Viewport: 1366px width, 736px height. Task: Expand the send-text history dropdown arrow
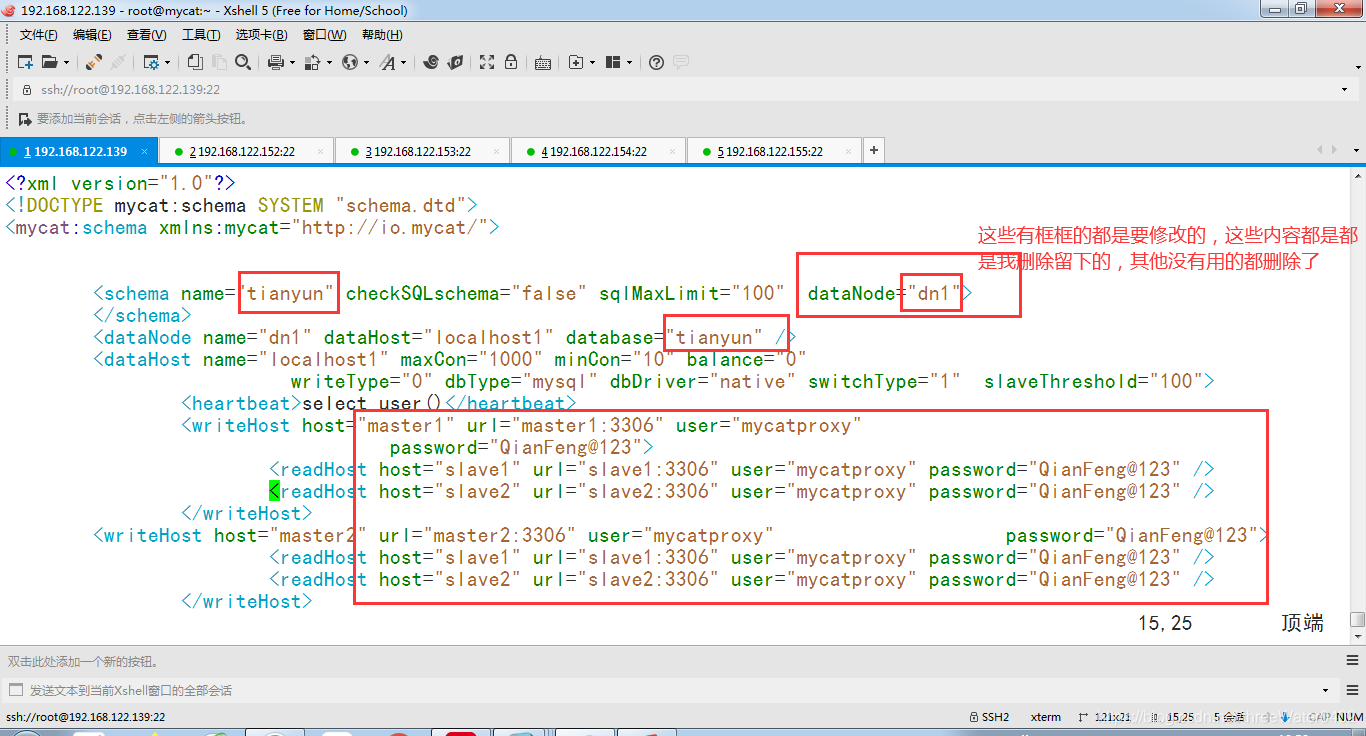point(1325,690)
